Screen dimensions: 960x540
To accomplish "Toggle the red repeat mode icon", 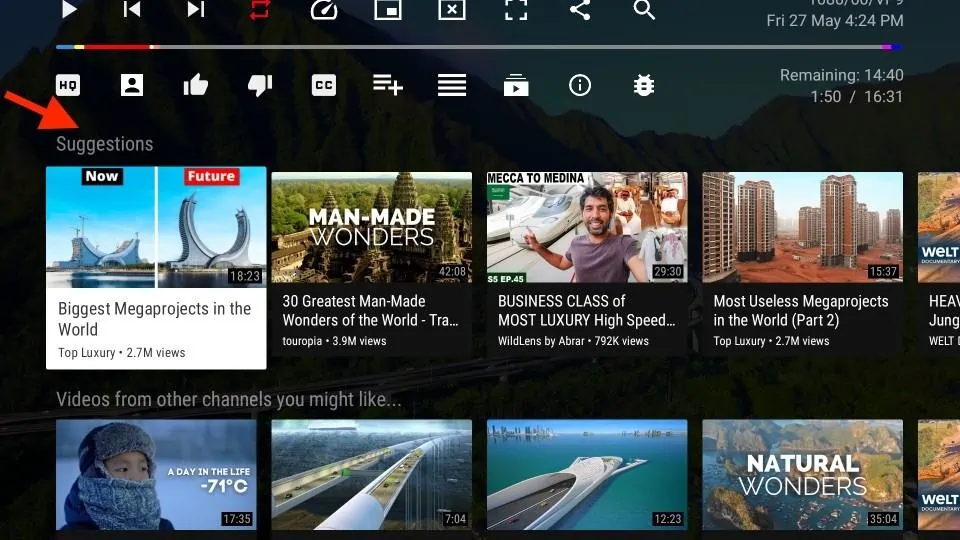I will coord(260,9).
